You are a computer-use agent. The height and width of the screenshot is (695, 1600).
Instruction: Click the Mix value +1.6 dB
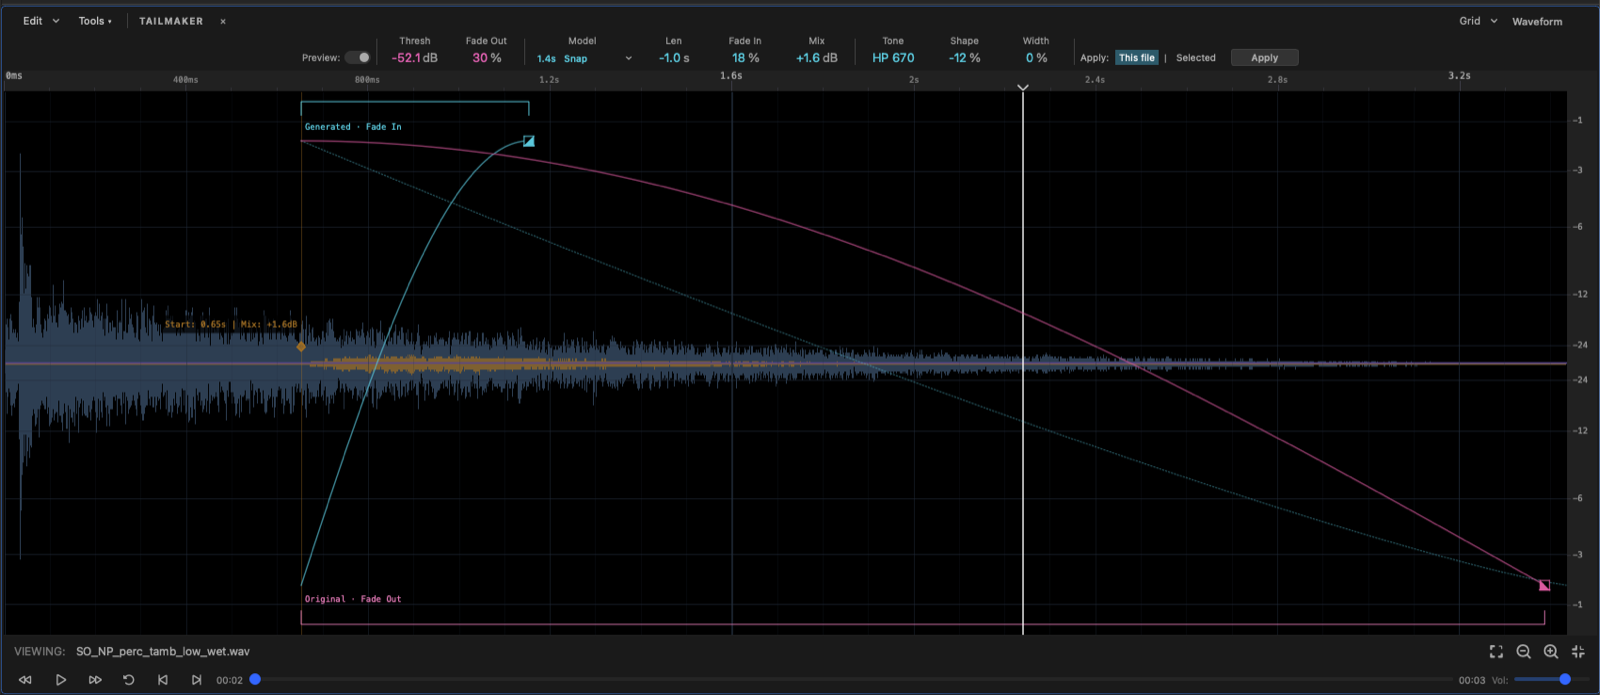click(817, 58)
